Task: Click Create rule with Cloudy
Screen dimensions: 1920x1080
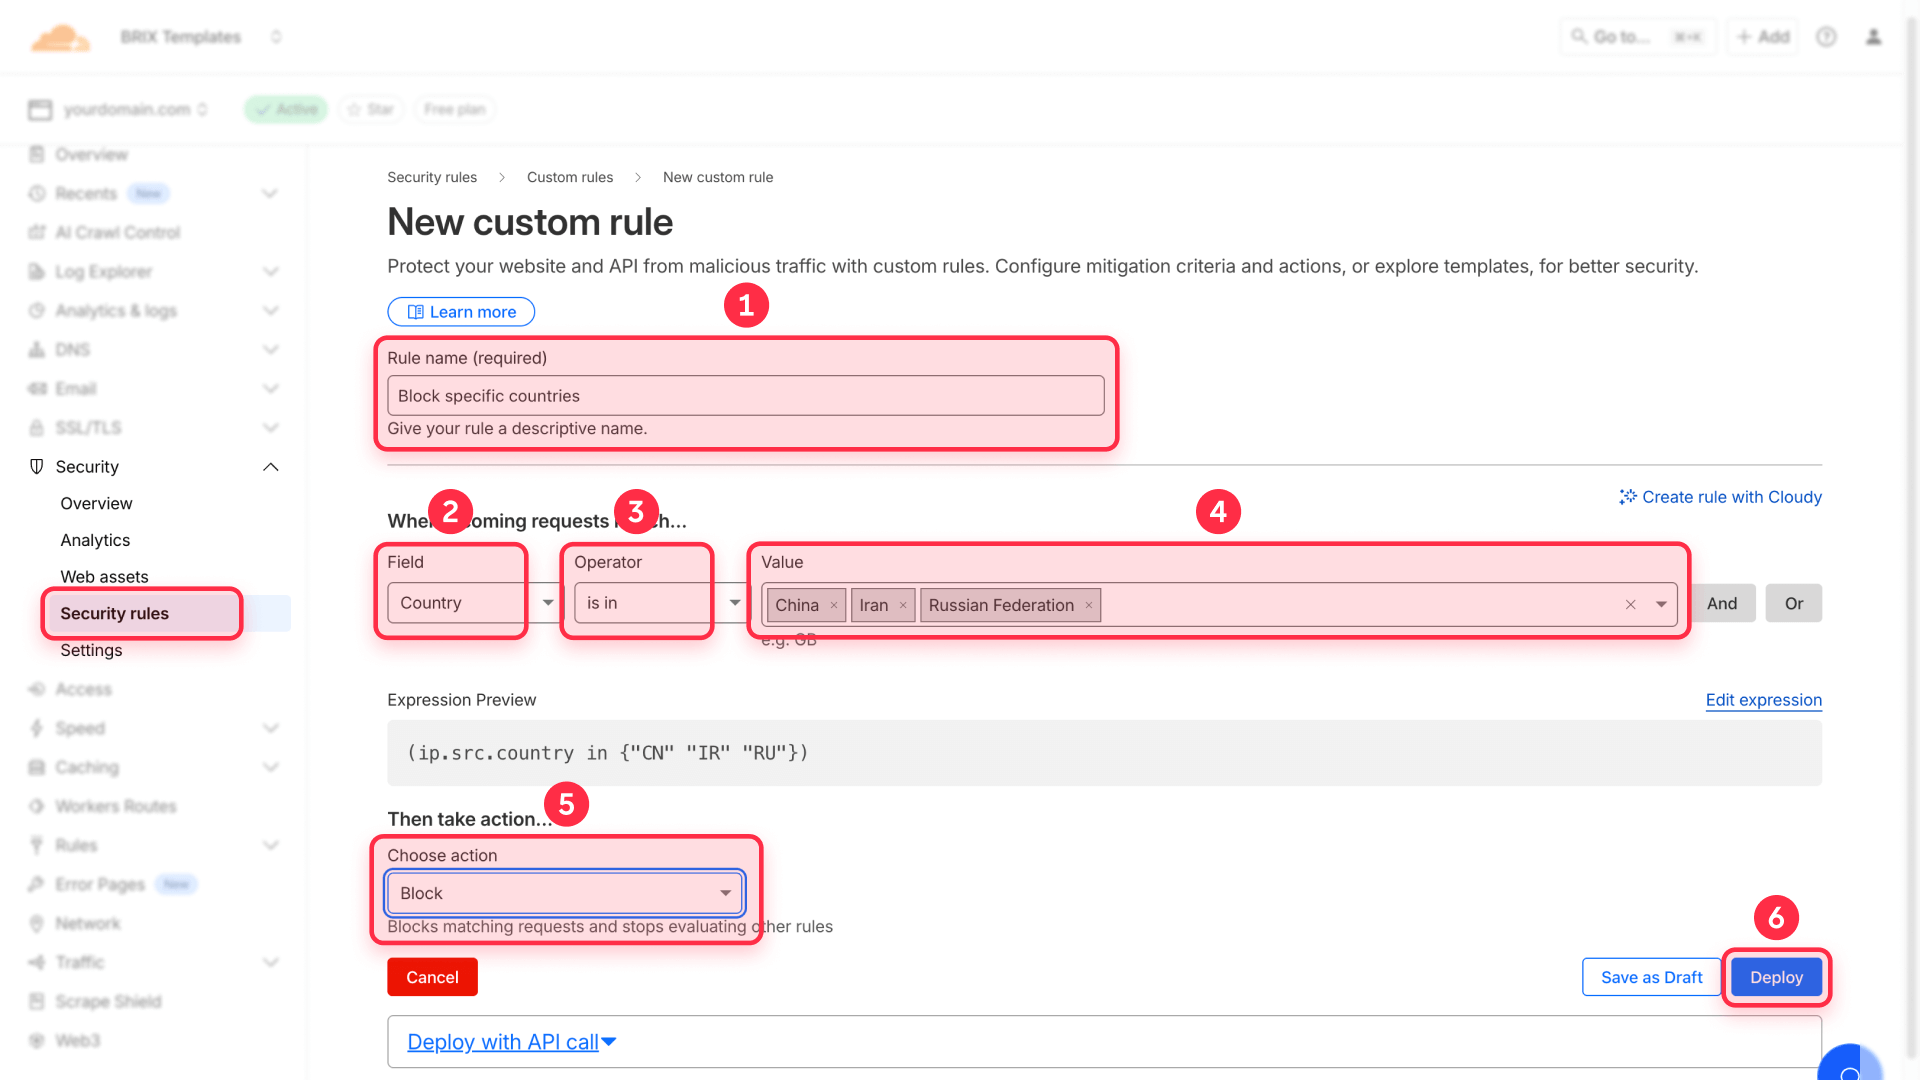Action: 1730,497
